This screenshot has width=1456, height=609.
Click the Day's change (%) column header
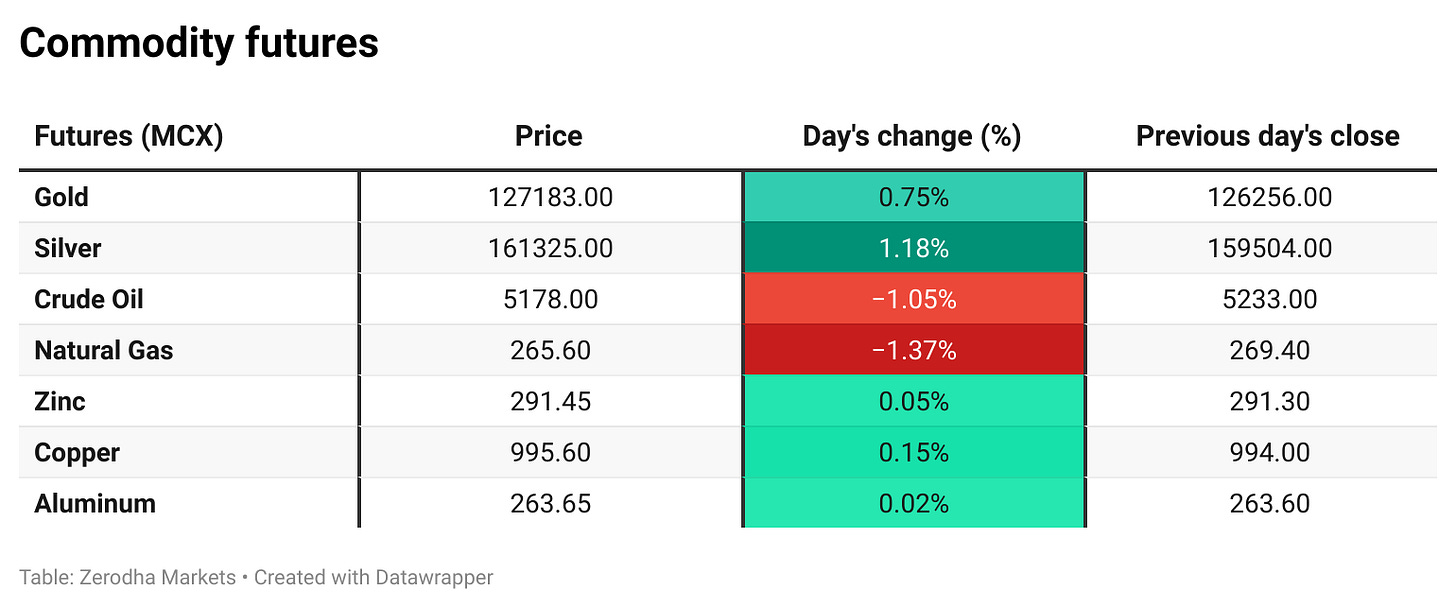pos(911,136)
